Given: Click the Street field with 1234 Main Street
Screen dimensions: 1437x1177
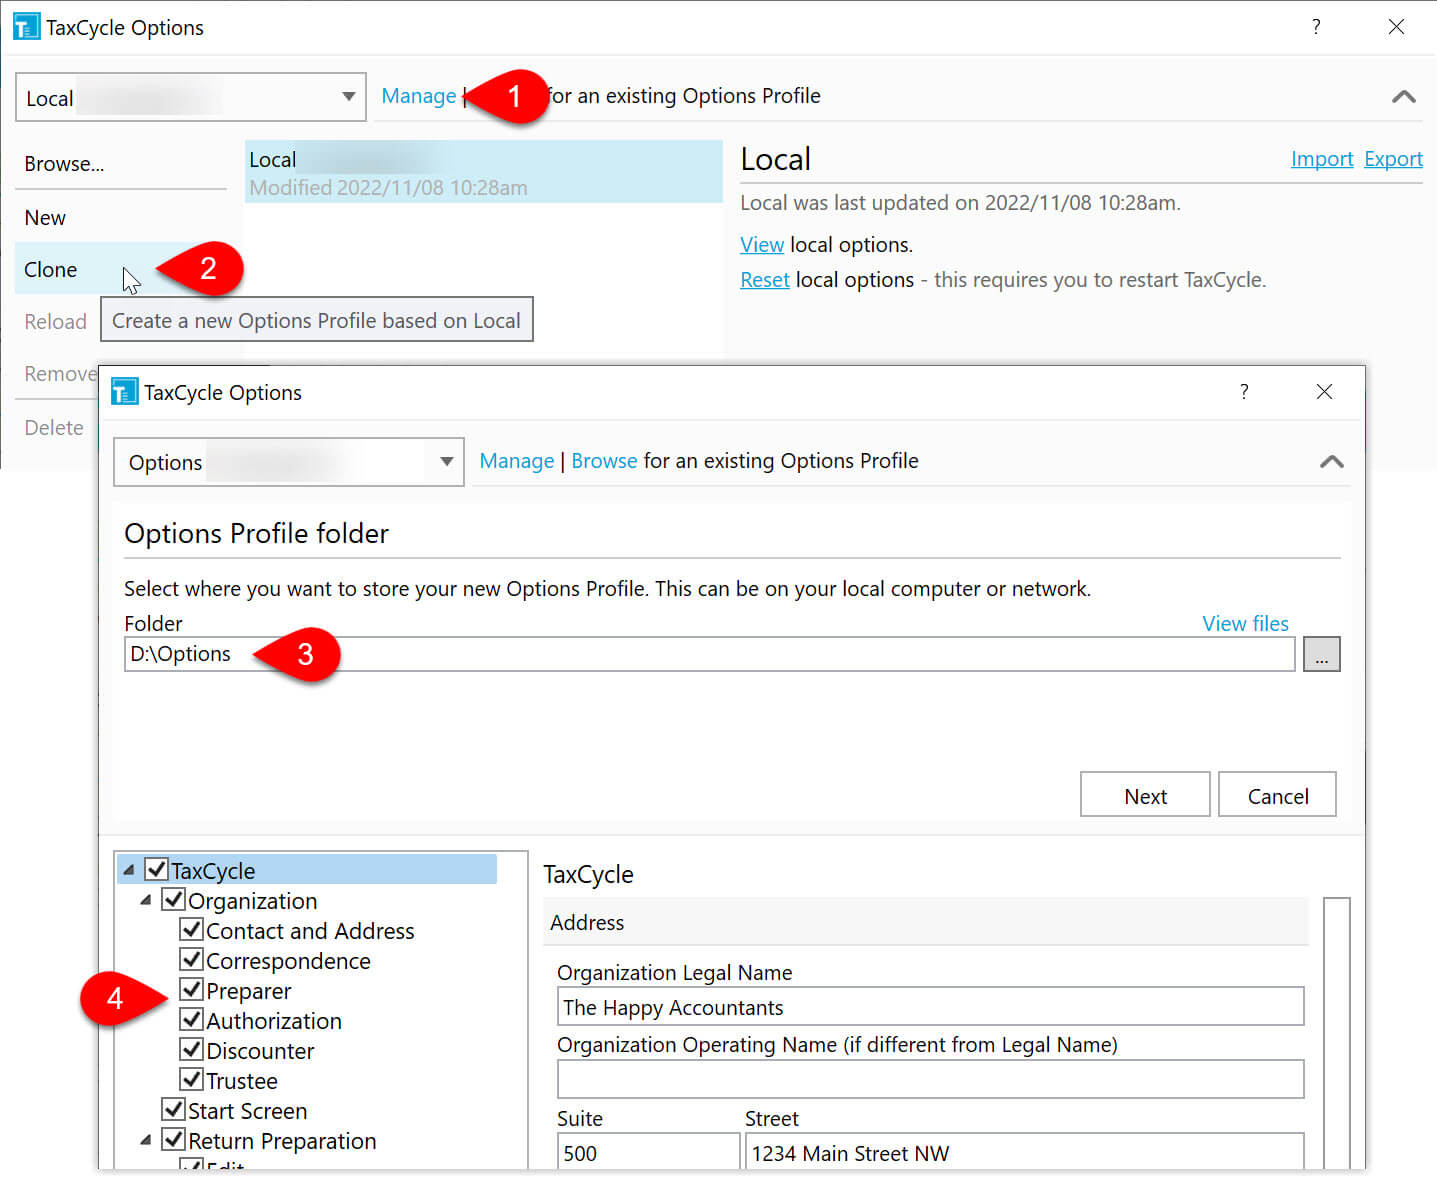Looking at the screenshot, I should (x=1024, y=1152).
